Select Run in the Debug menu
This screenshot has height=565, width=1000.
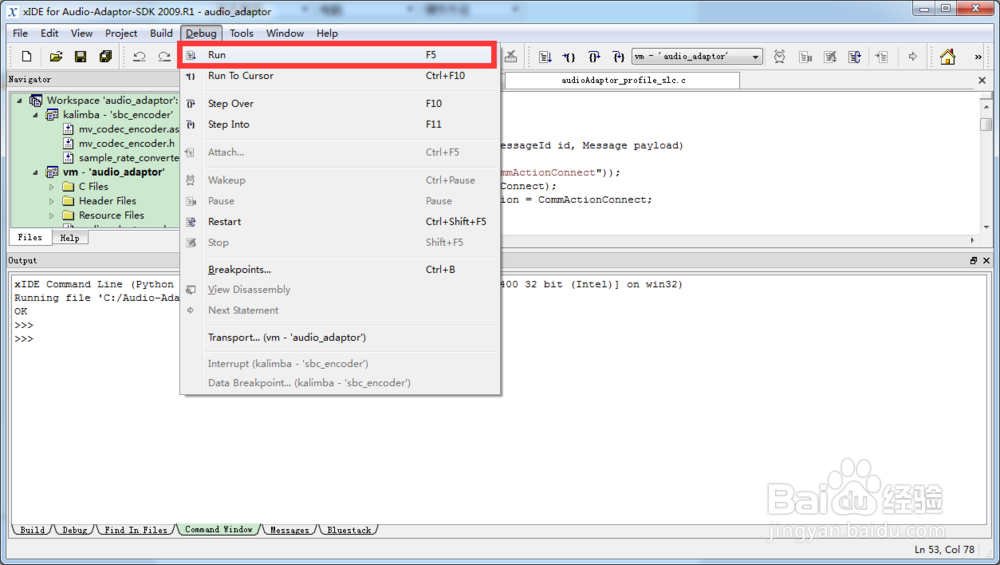coord(337,55)
